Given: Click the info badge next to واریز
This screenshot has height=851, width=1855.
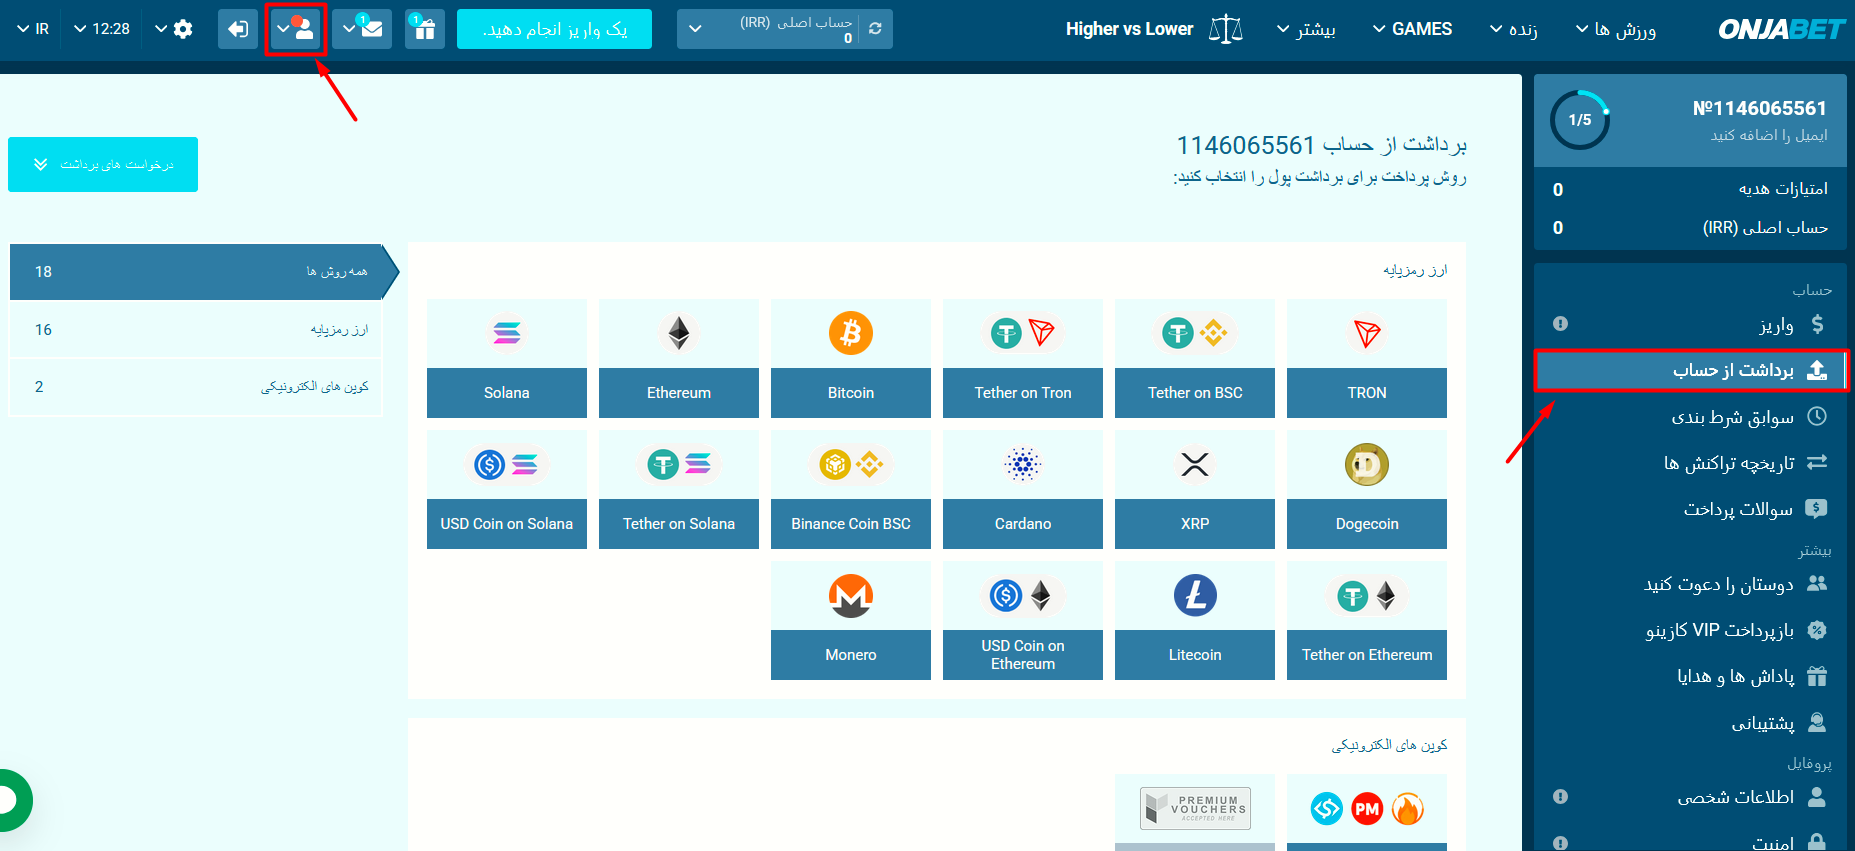Looking at the screenshot, I should tap(1560, 324).
